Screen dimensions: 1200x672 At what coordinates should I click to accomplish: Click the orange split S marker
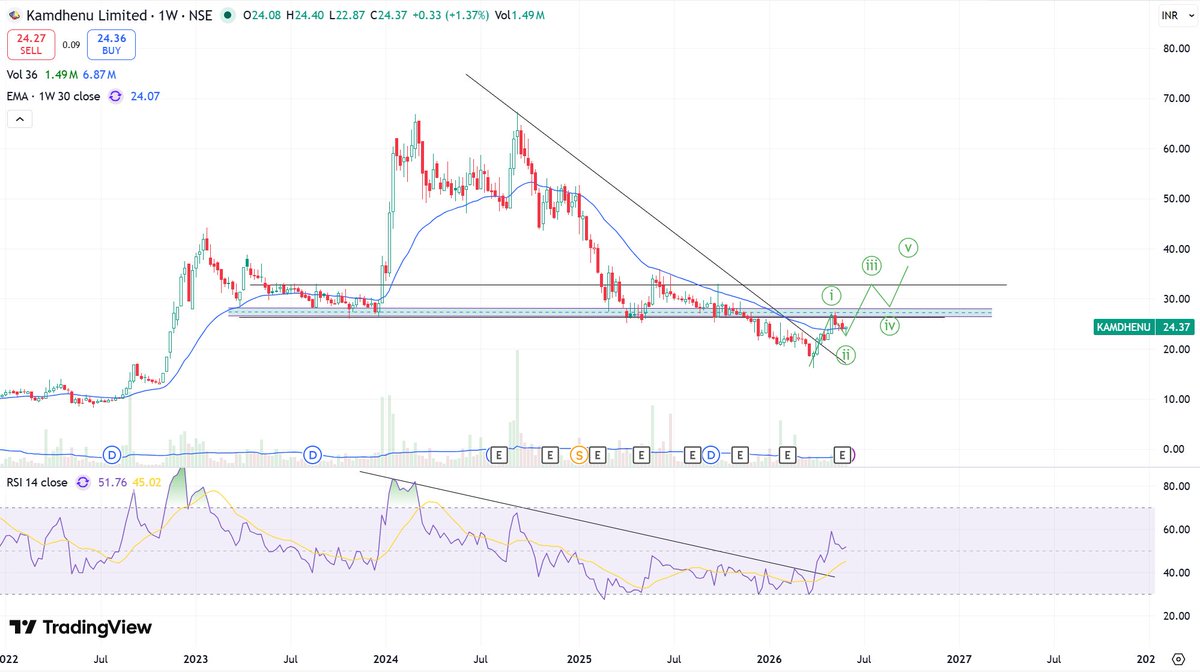[578, 455]
